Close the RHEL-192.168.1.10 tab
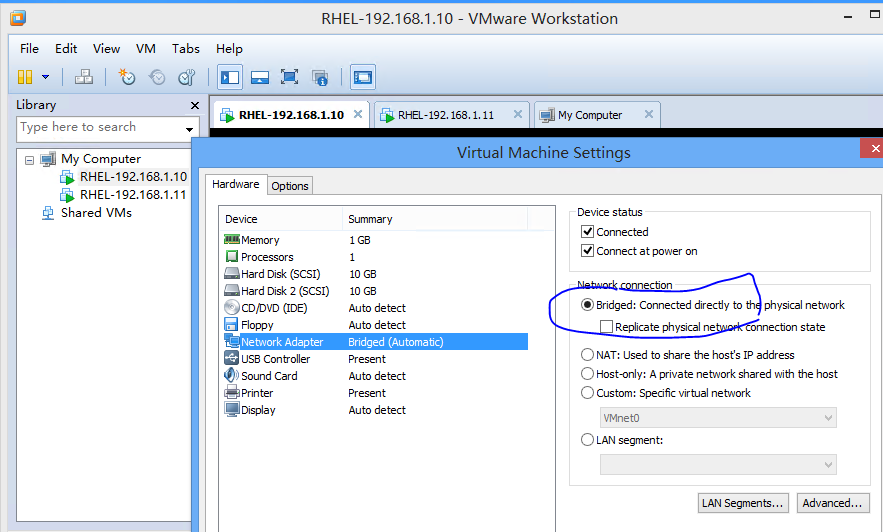This screenshot has height=532, width=883. click(358, 114)
